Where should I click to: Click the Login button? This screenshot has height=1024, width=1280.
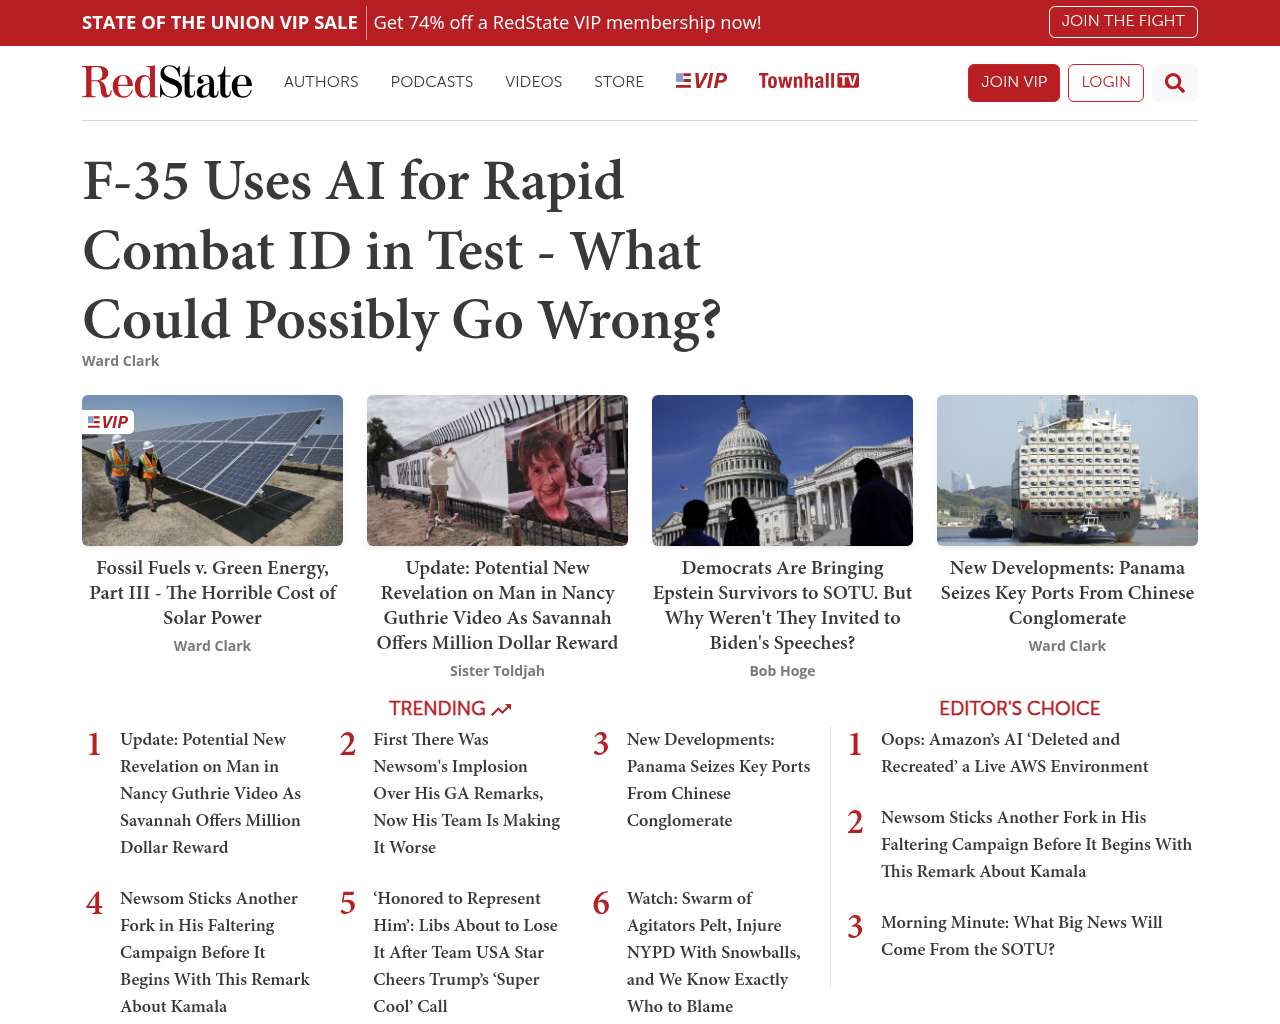[x=1106, y=83]
